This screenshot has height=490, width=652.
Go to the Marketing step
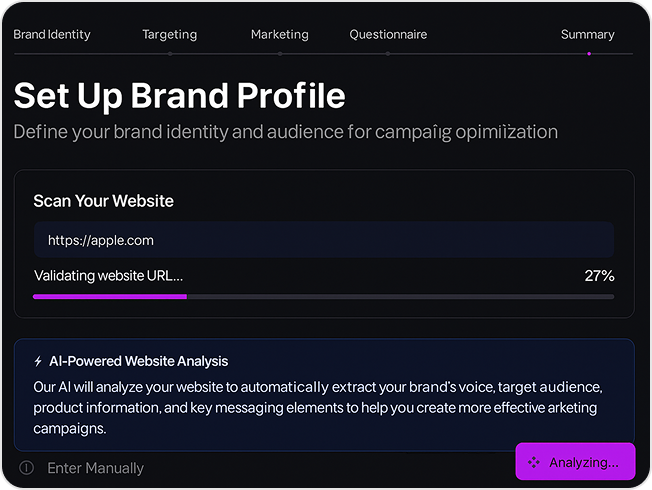tap(280, 35)
